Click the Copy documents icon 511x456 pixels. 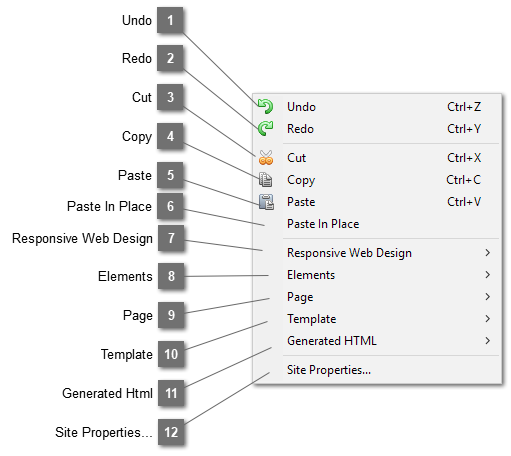click(x=266, y=179)
